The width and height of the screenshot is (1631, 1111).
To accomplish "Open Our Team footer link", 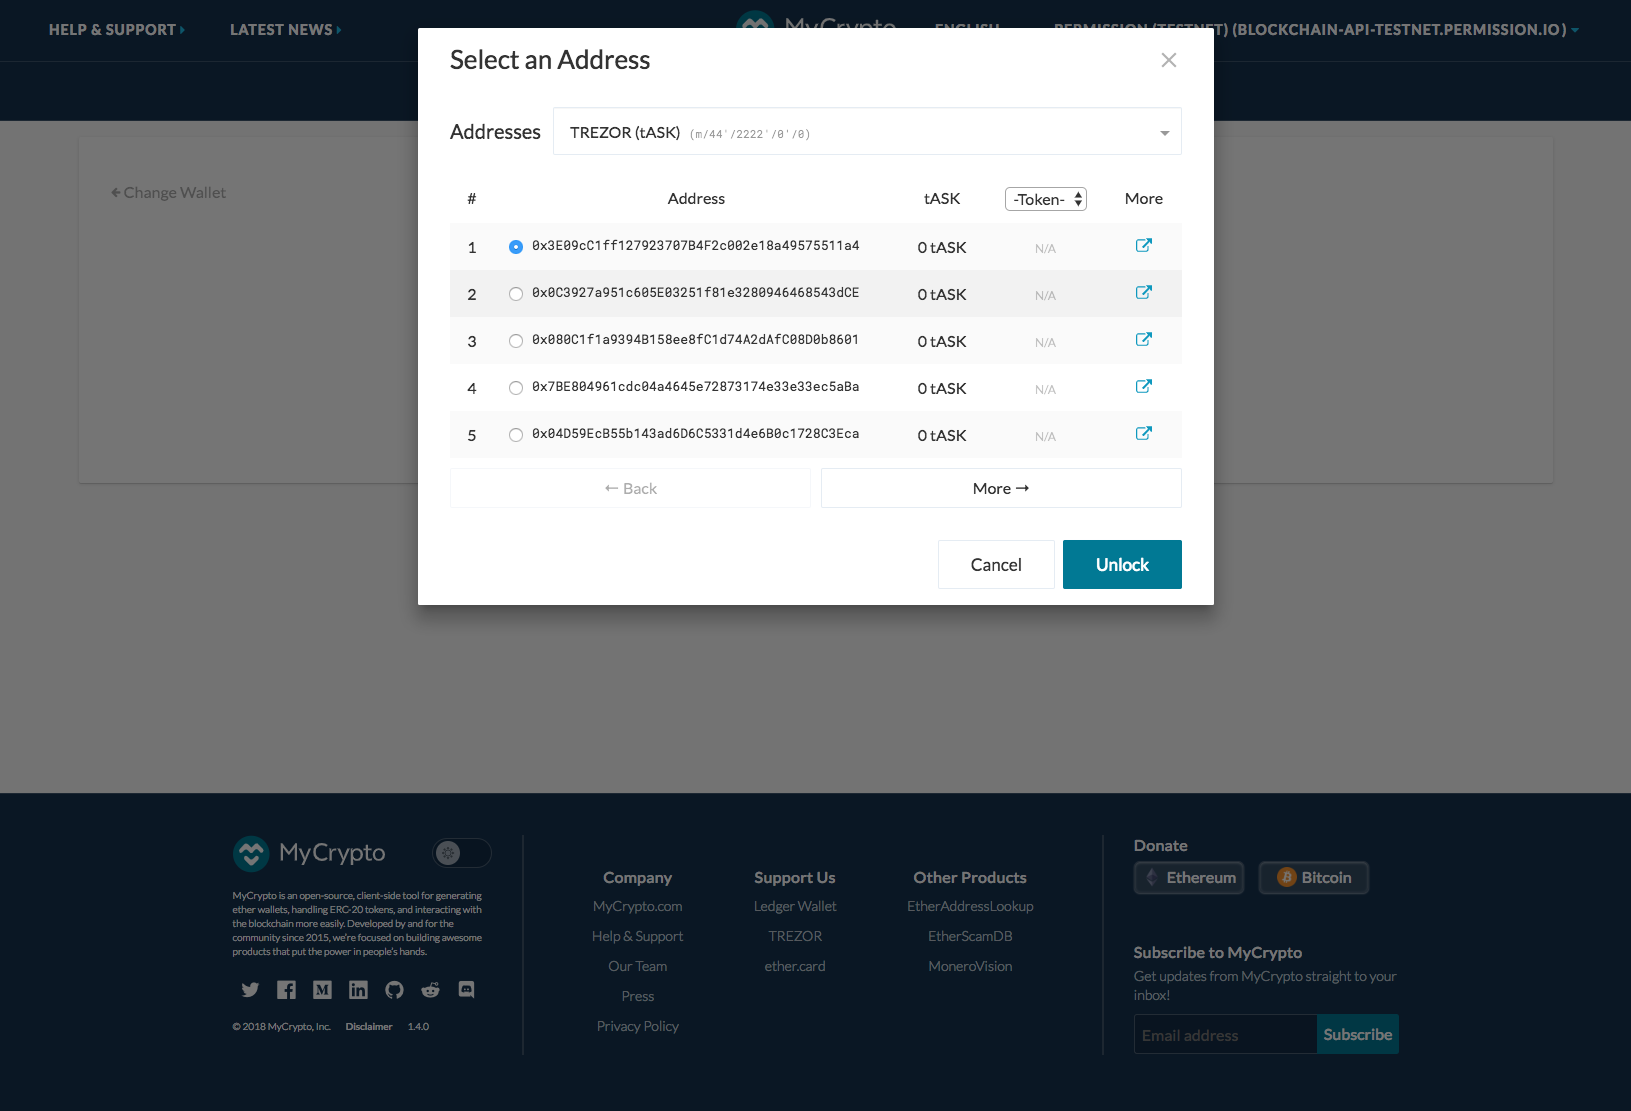I will 638,966.
